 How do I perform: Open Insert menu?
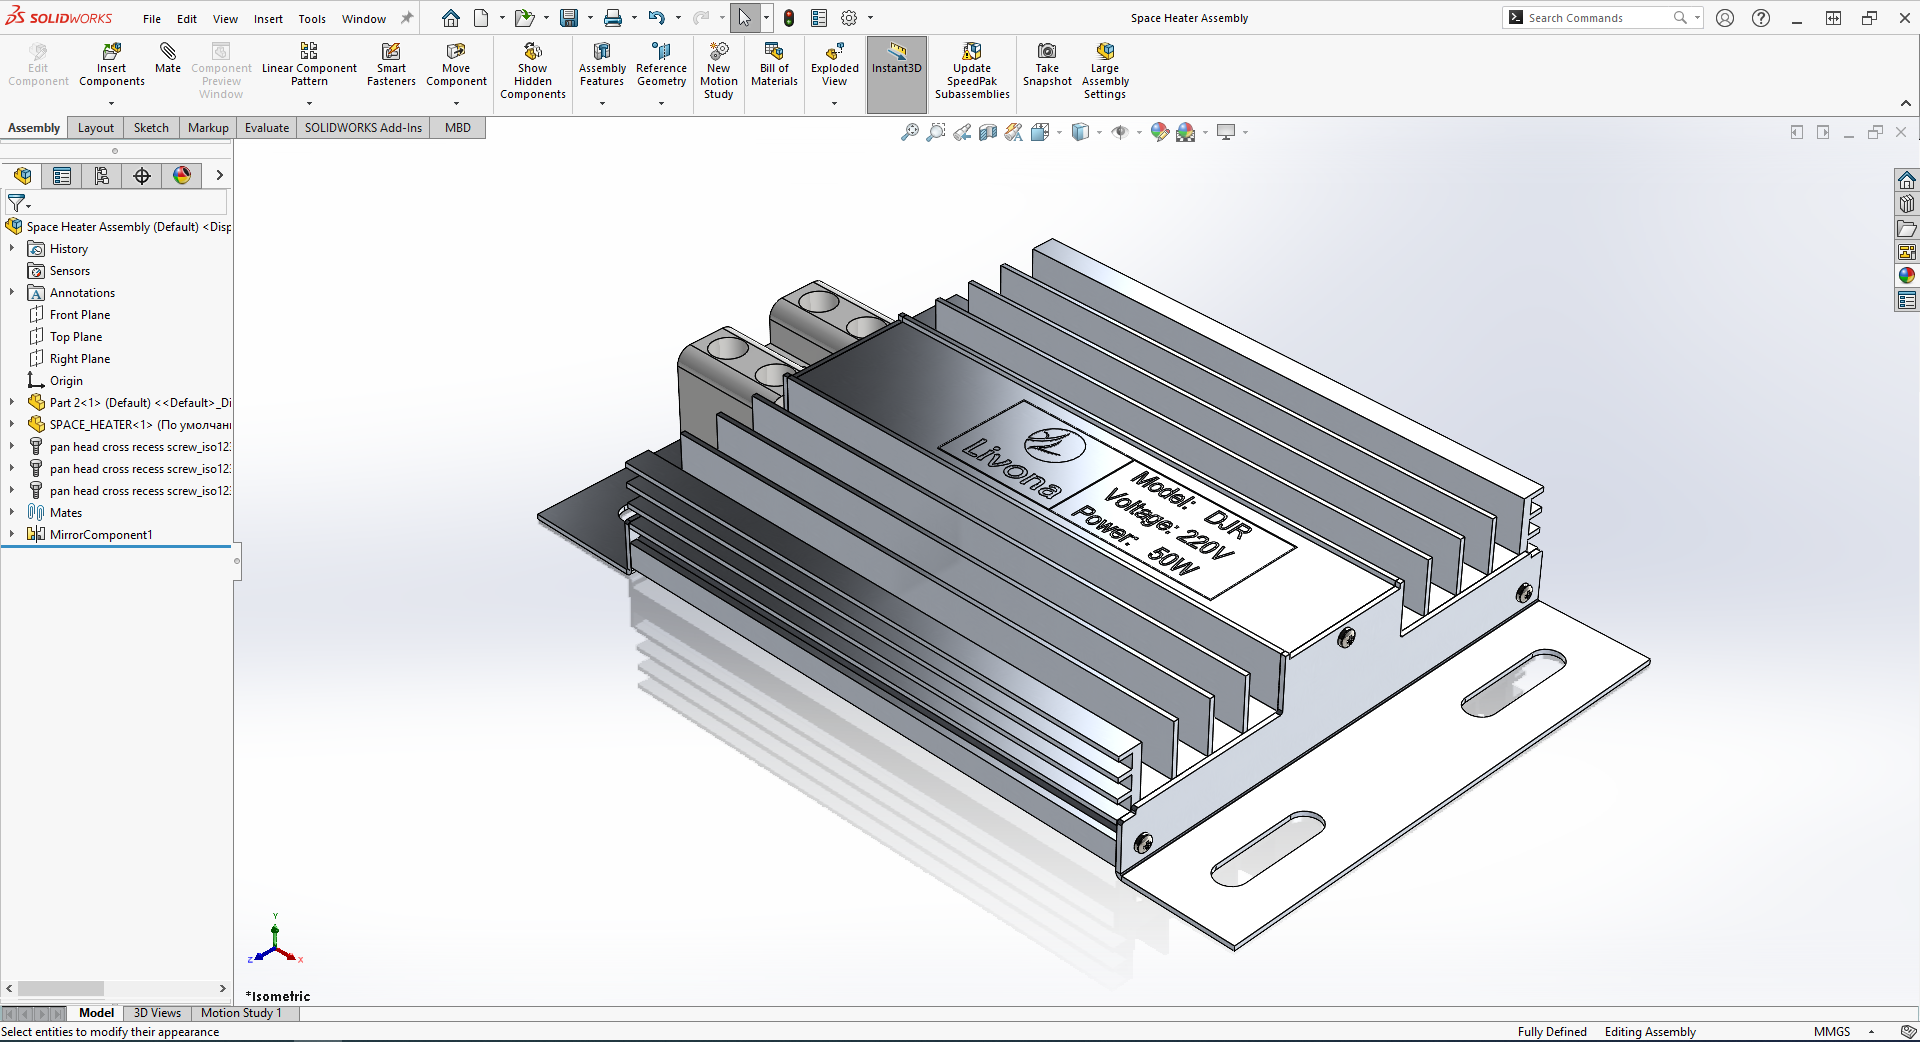click(x=268, y=19)
